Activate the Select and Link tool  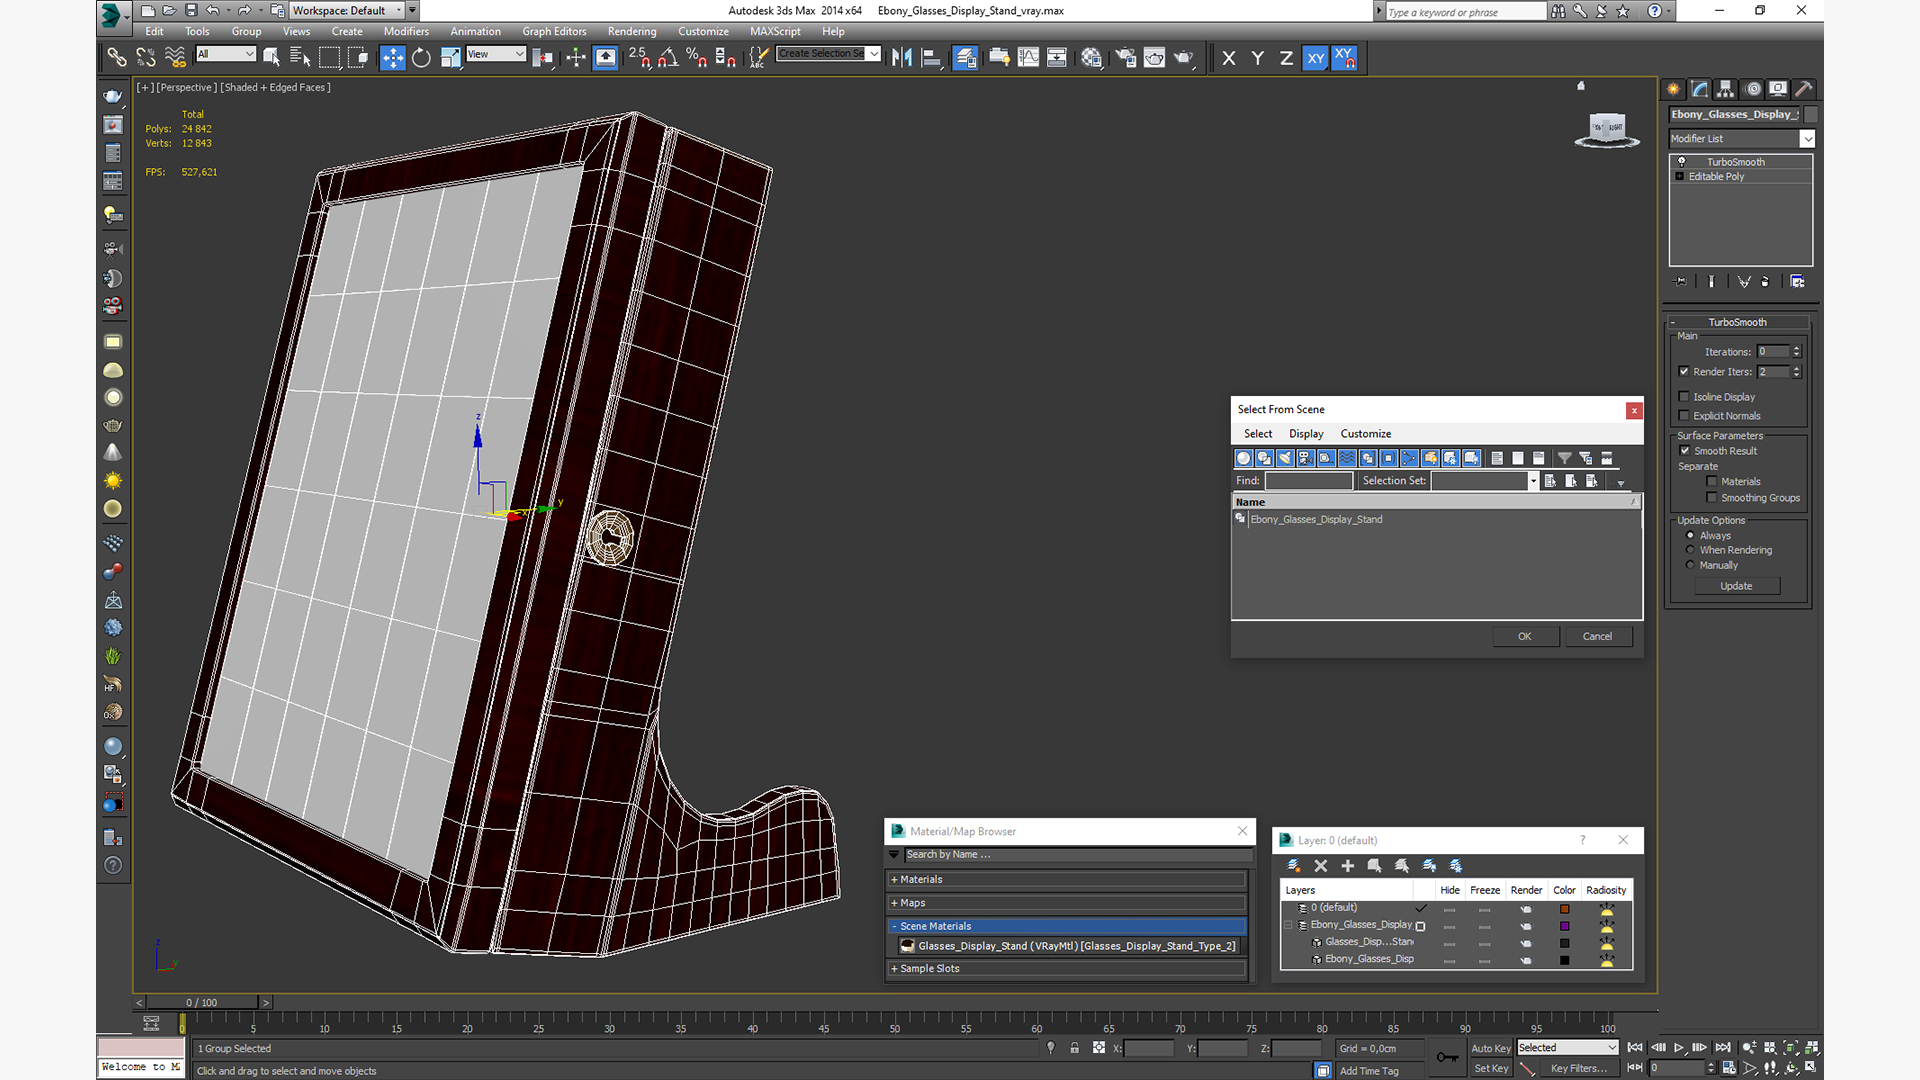[x=117, y=58]
